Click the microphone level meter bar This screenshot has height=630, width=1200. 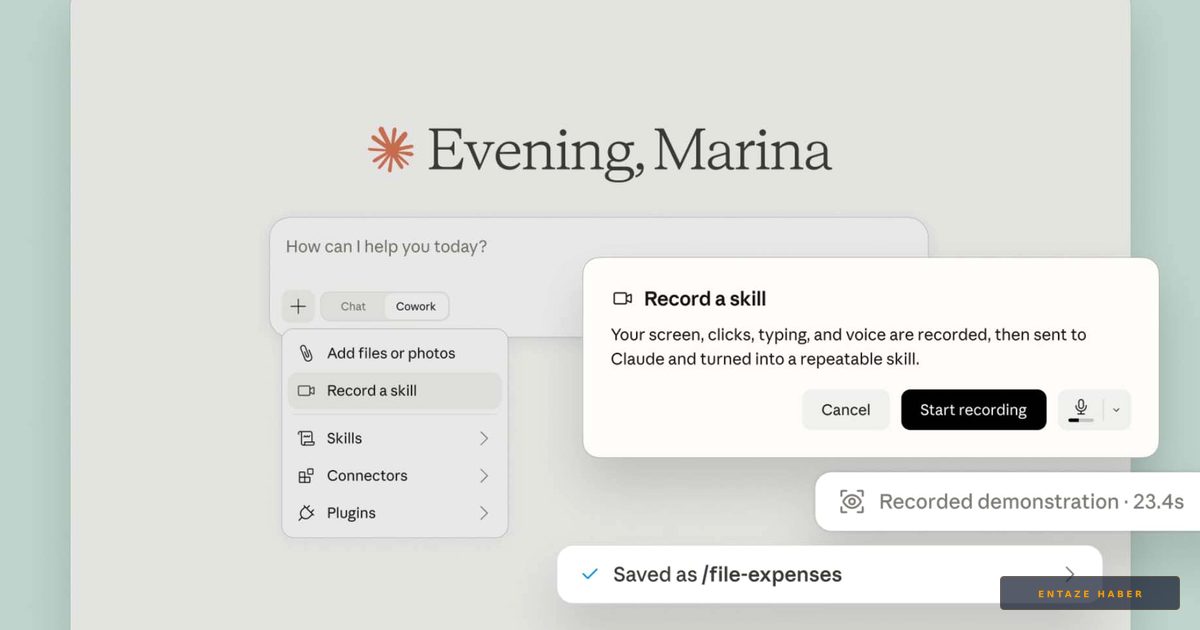click(1081, 421)
